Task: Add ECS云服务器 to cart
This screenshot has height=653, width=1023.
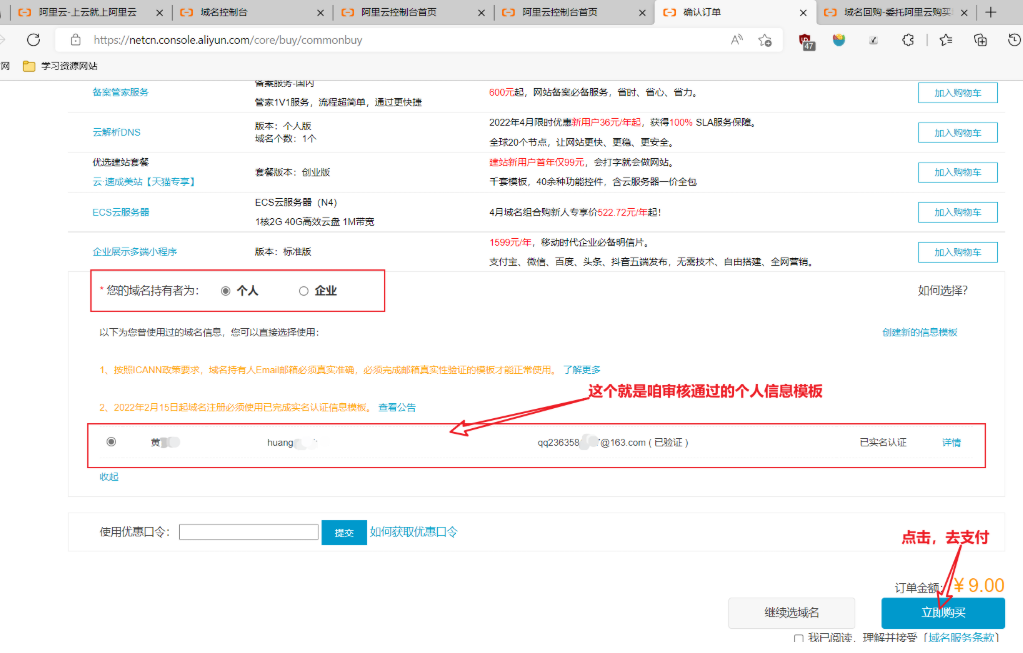Action: tap(958, 212)
